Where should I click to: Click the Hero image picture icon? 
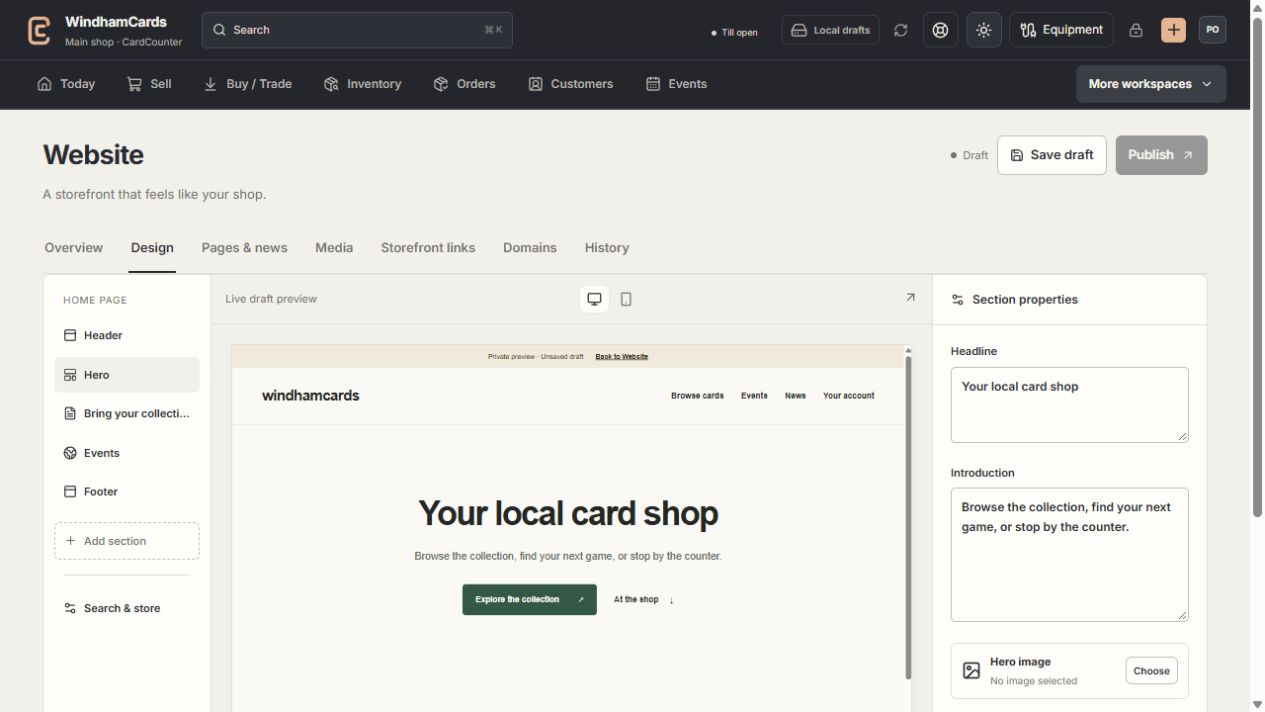coord(971,671)
